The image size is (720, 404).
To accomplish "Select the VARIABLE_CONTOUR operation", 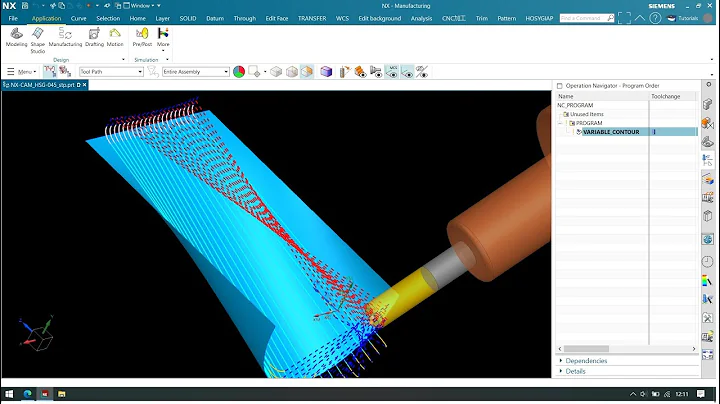I will pos(611,132).
